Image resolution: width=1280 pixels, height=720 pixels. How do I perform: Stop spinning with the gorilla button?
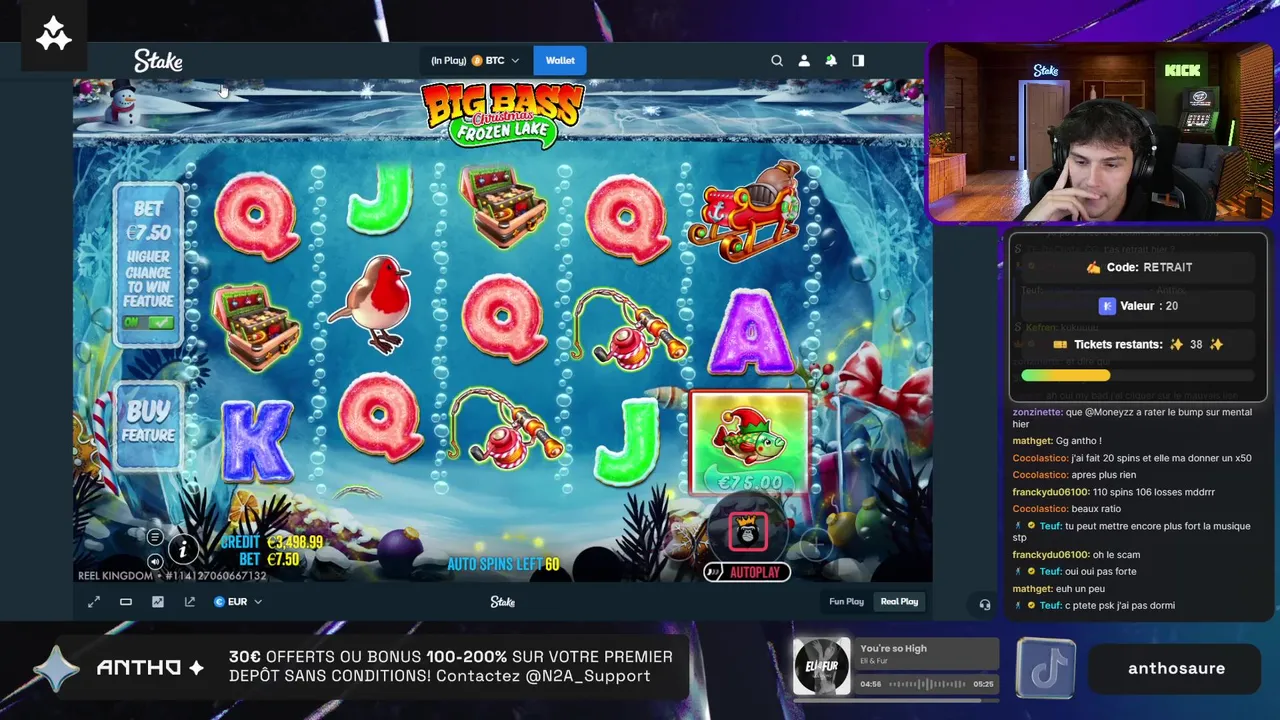click(x=748, y=533)
